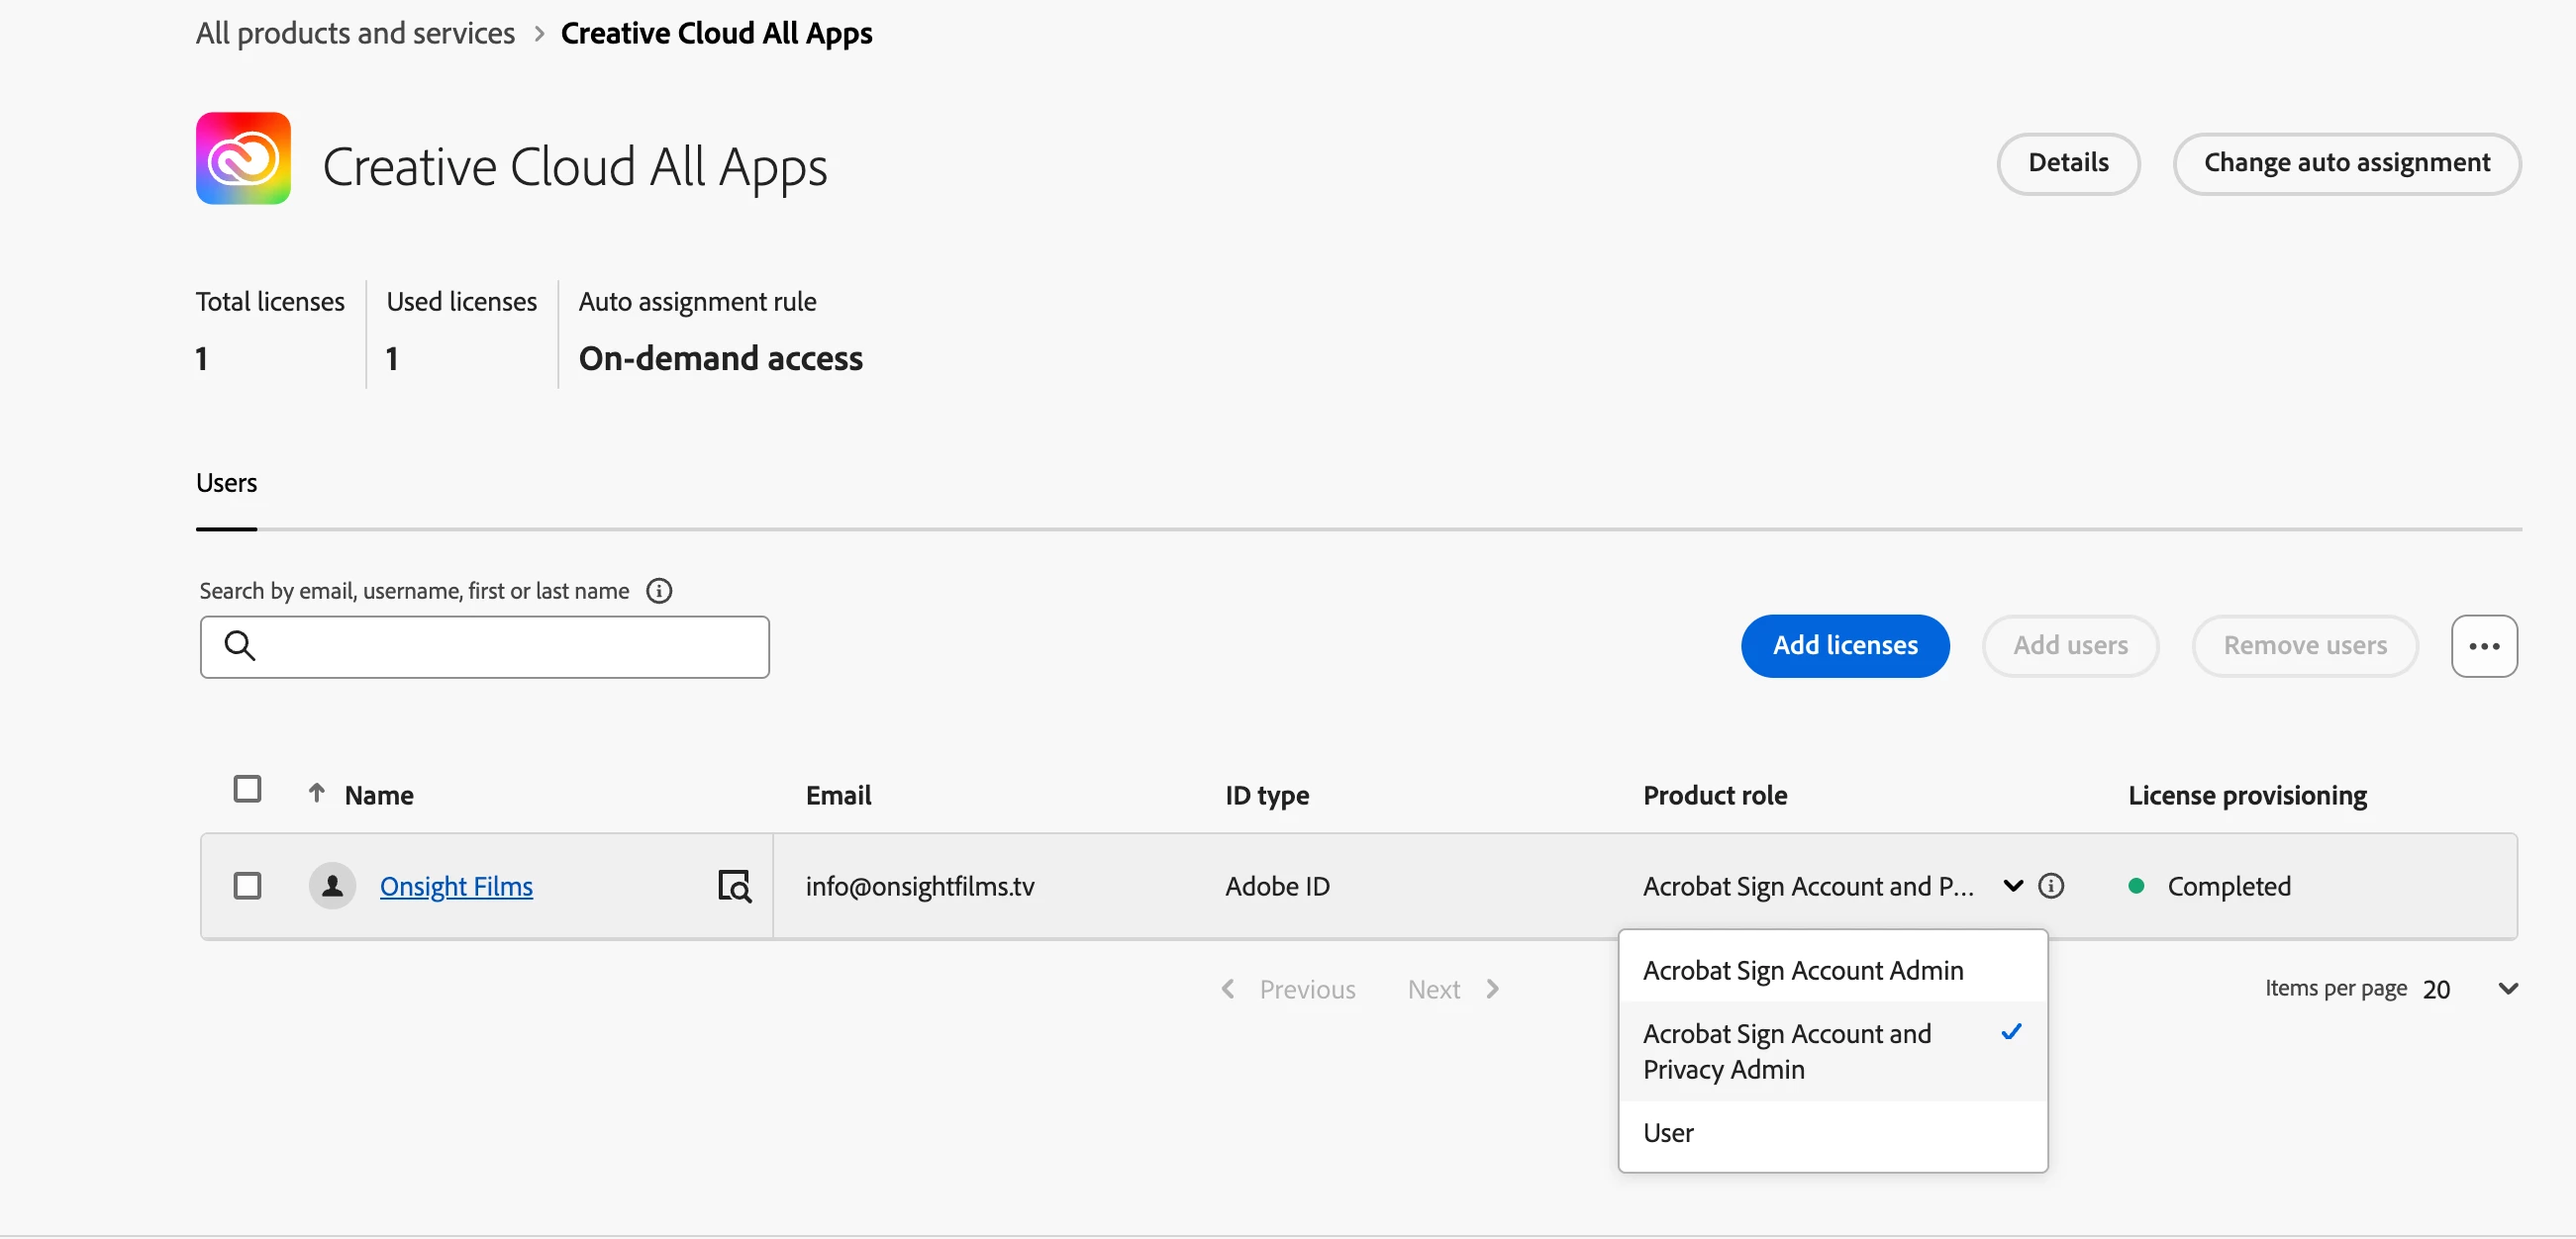Collapse the Product role dropdown chevron

[x=2013, y=886]
